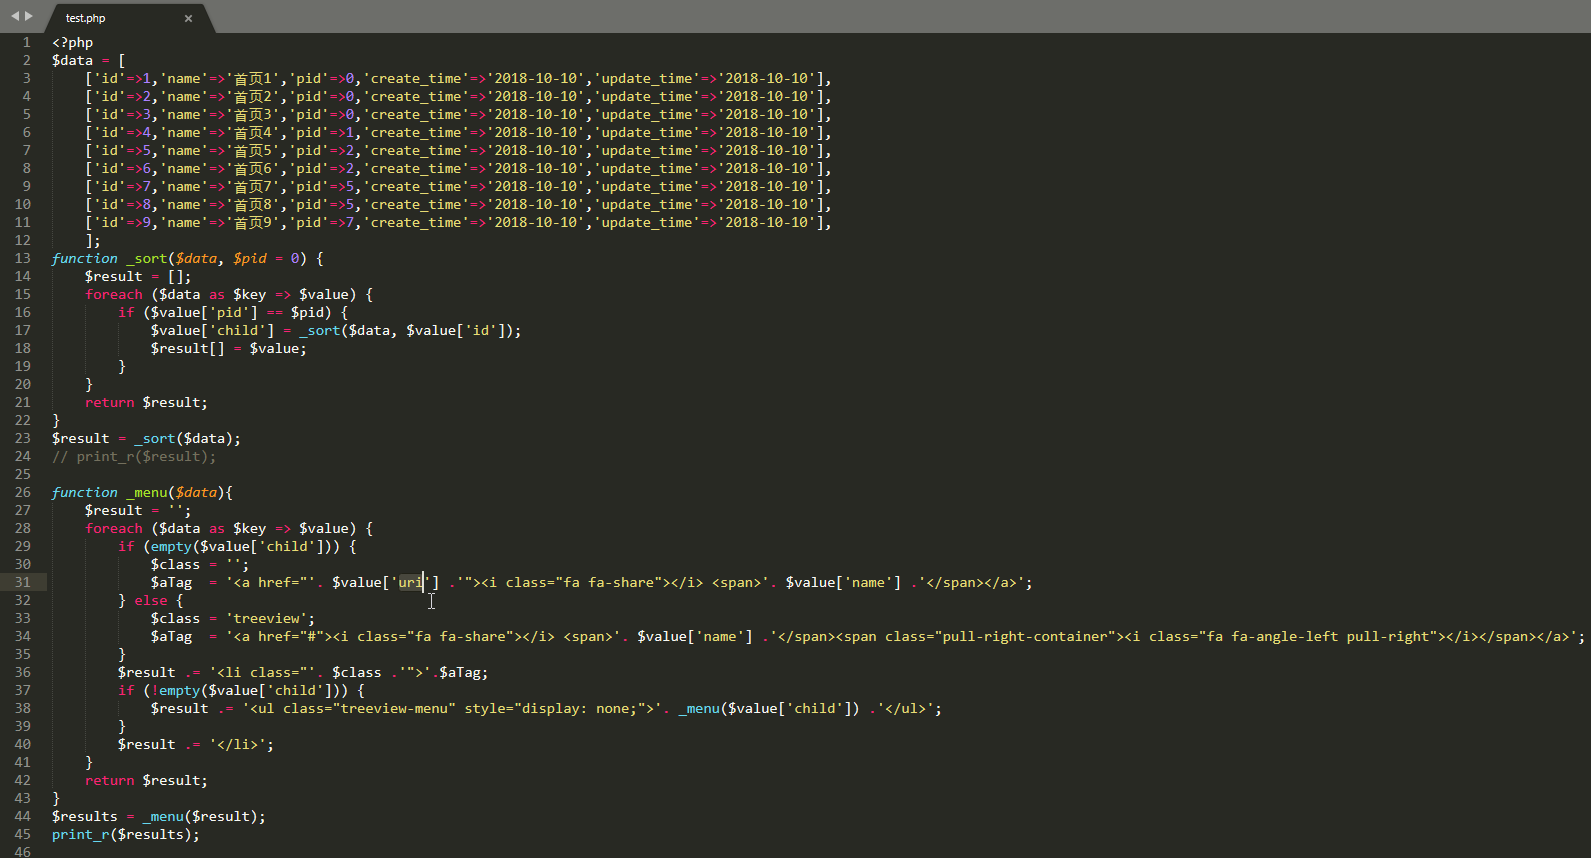Click the _menu function name on line 26
Screen dimensions: 1591x858
(147, 492)
